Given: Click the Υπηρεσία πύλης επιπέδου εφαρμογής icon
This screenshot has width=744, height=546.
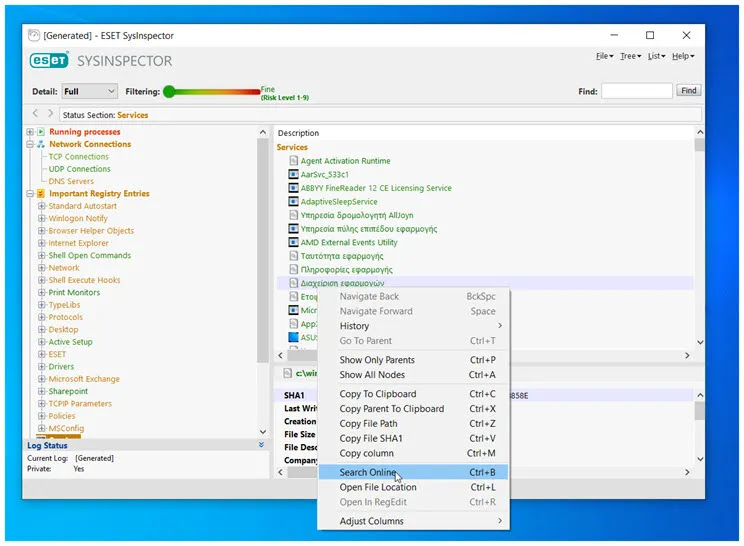Looking at the screenshot, I should click(294, 229).
